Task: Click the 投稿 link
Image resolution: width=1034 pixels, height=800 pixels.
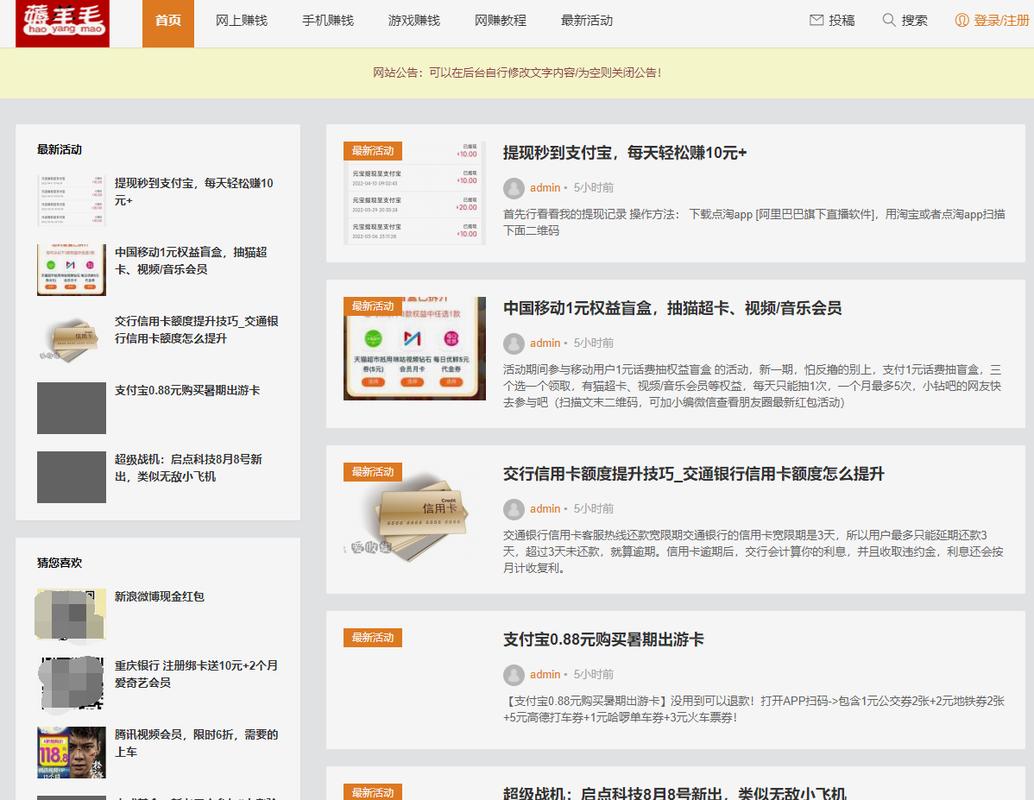Action: click(841, 20)
